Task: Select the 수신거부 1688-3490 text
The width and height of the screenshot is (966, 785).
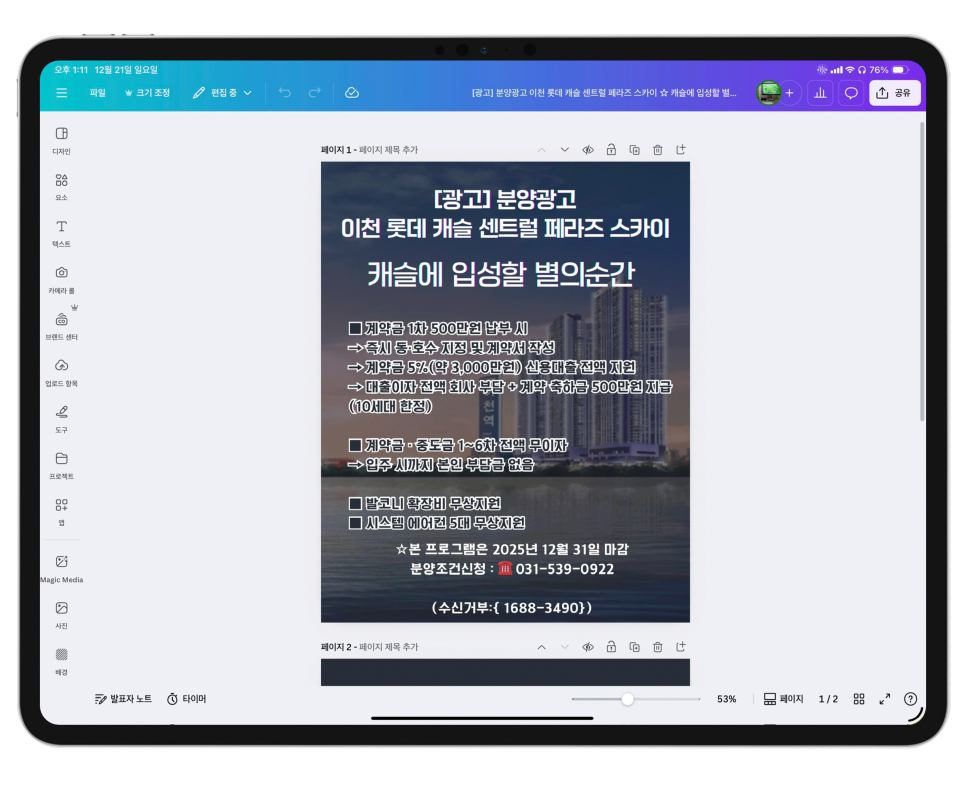Action: (x=512, y=608)
